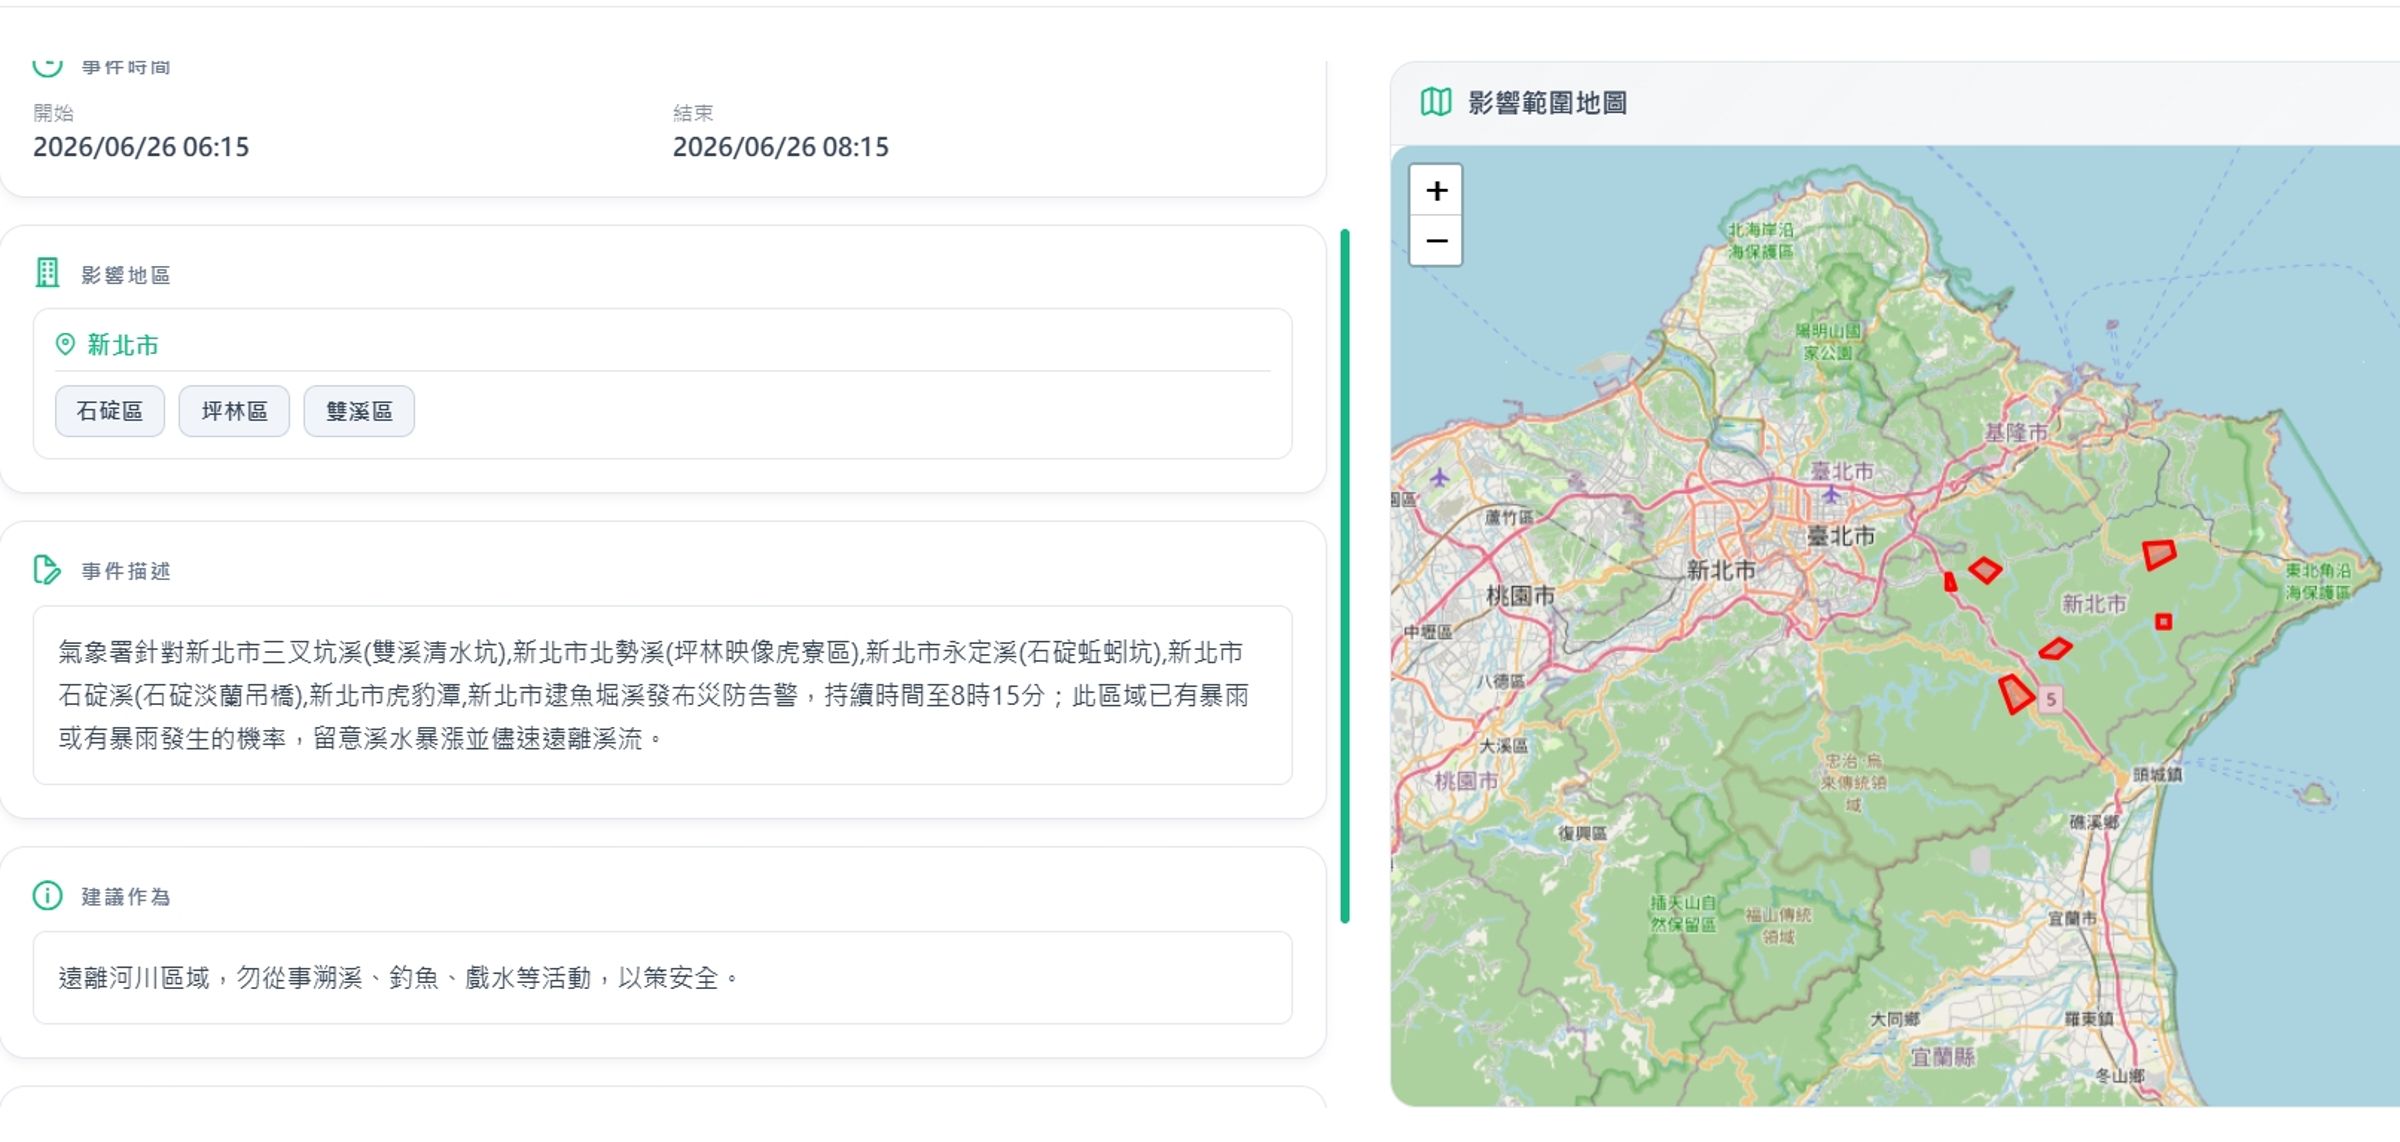This screenshot has width=2400, height=1142.
Task: Click the 復興區 label on the map
Action: click(1582, 833)
